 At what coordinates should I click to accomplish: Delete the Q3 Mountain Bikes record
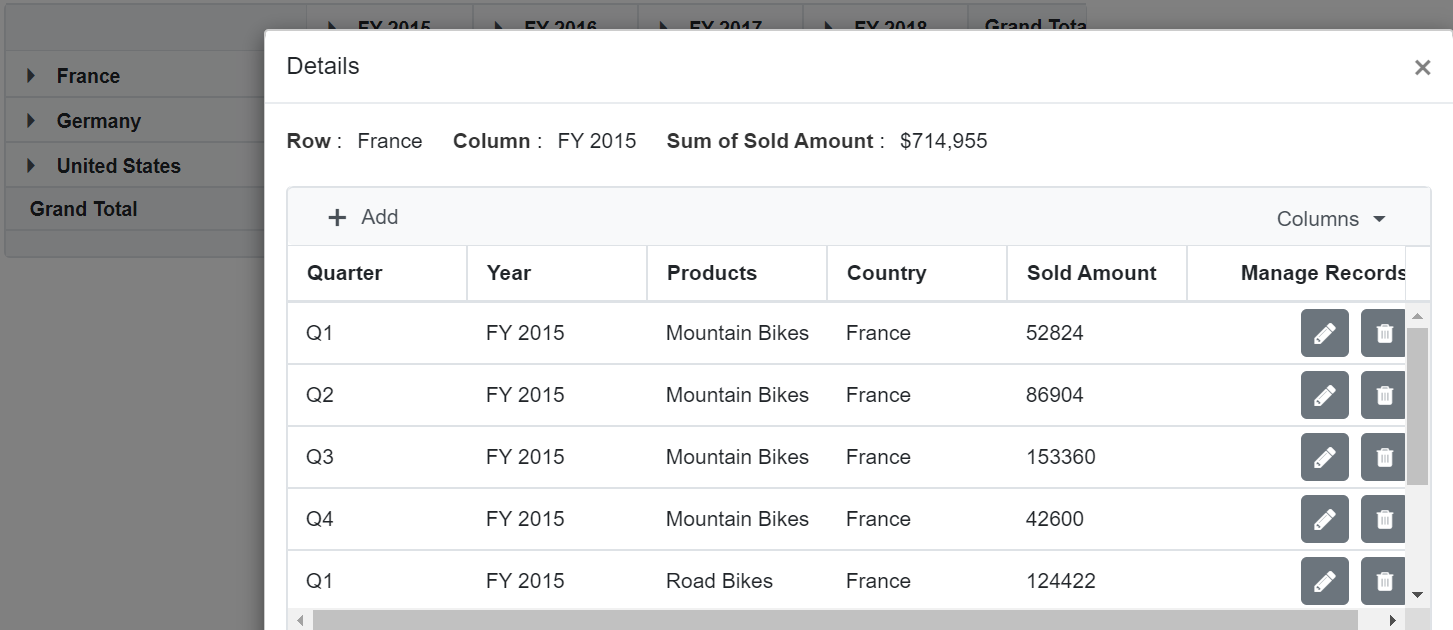pyautogui.click(x=1383, y=456)
